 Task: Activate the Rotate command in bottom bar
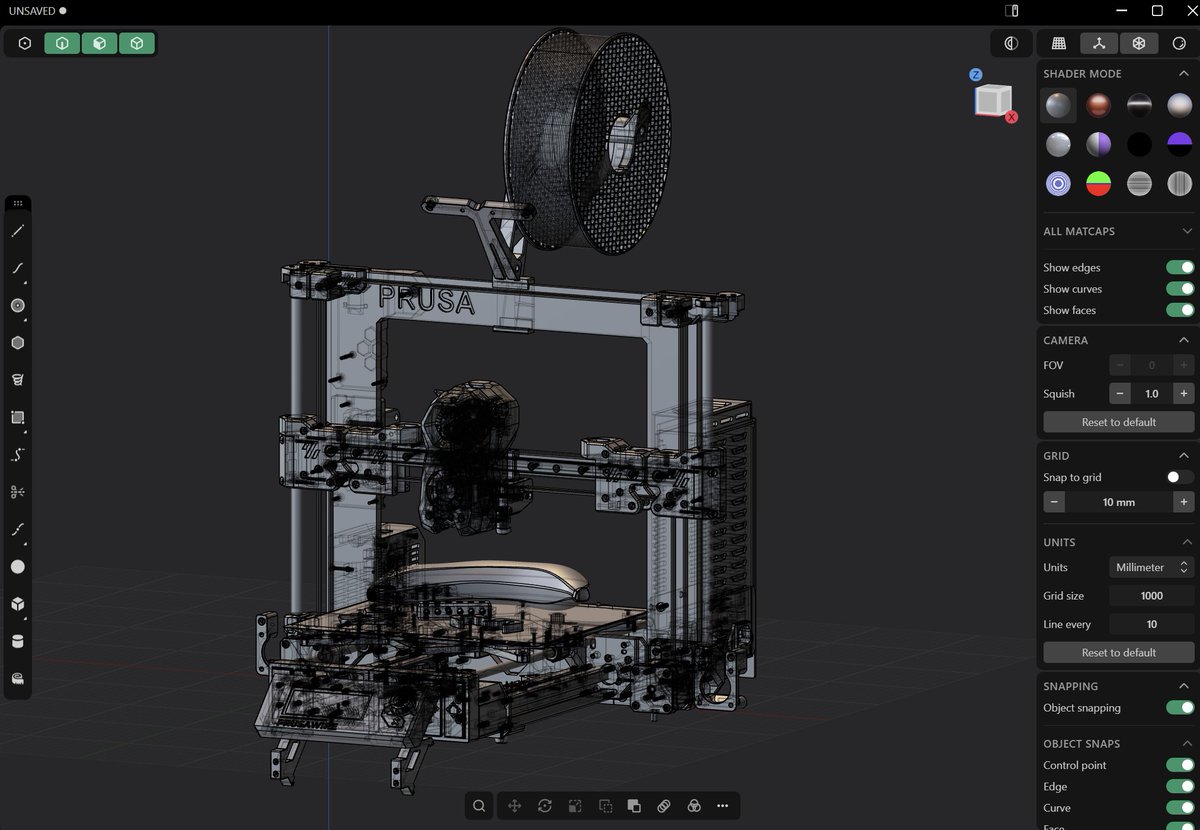(x=545, y=806)
